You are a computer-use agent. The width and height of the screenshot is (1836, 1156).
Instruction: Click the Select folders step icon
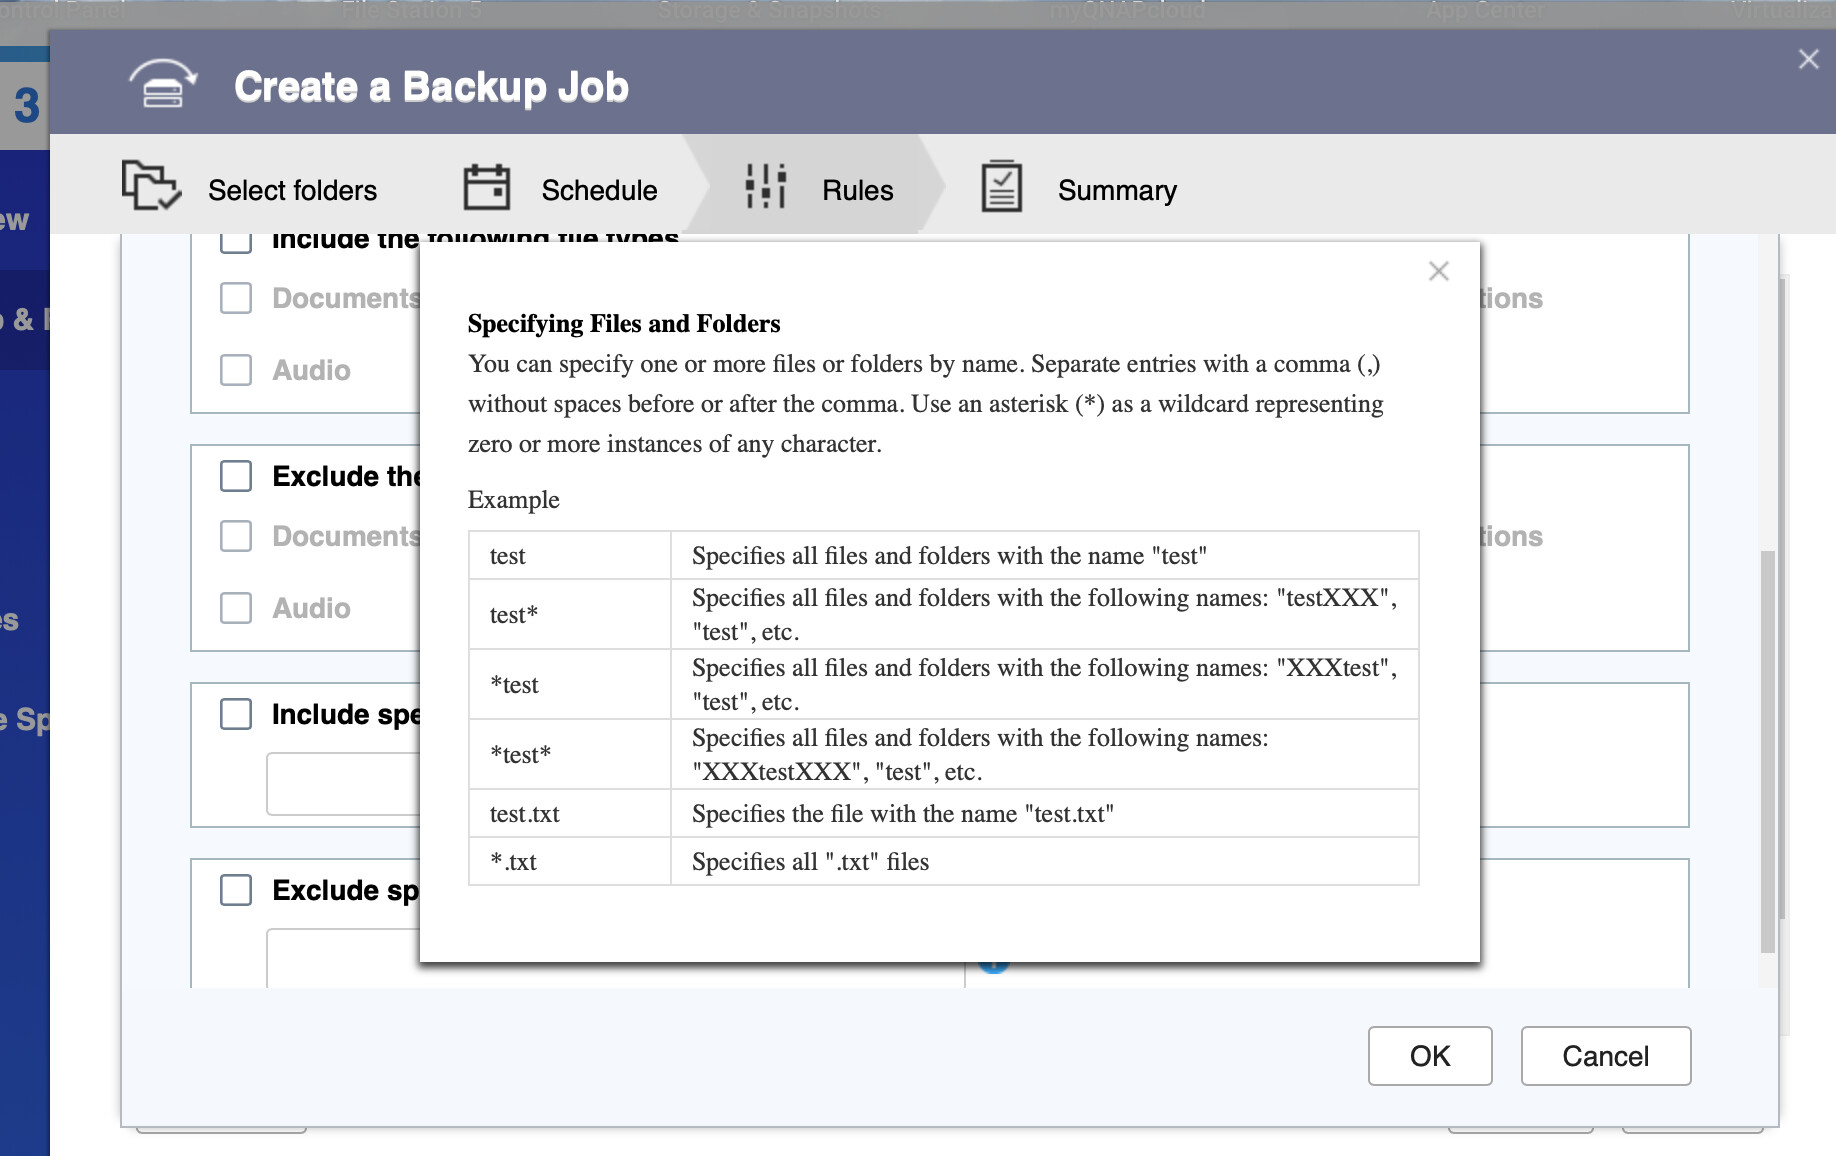click(150, 186)
